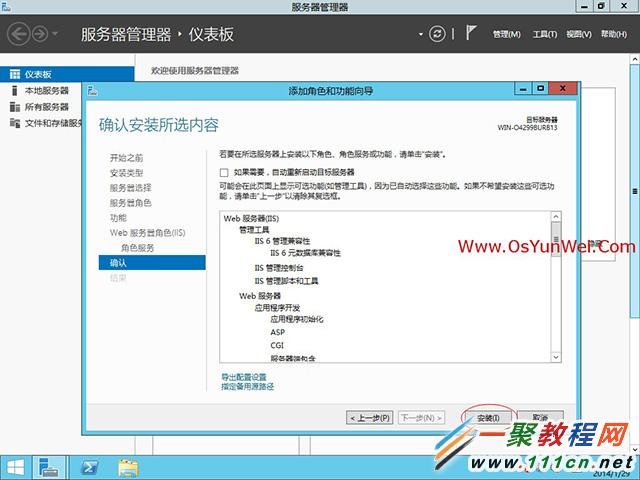Click the 所有服务器 sidebar icon
Viewport: 640px width, 480px height.
click(15, 107)
